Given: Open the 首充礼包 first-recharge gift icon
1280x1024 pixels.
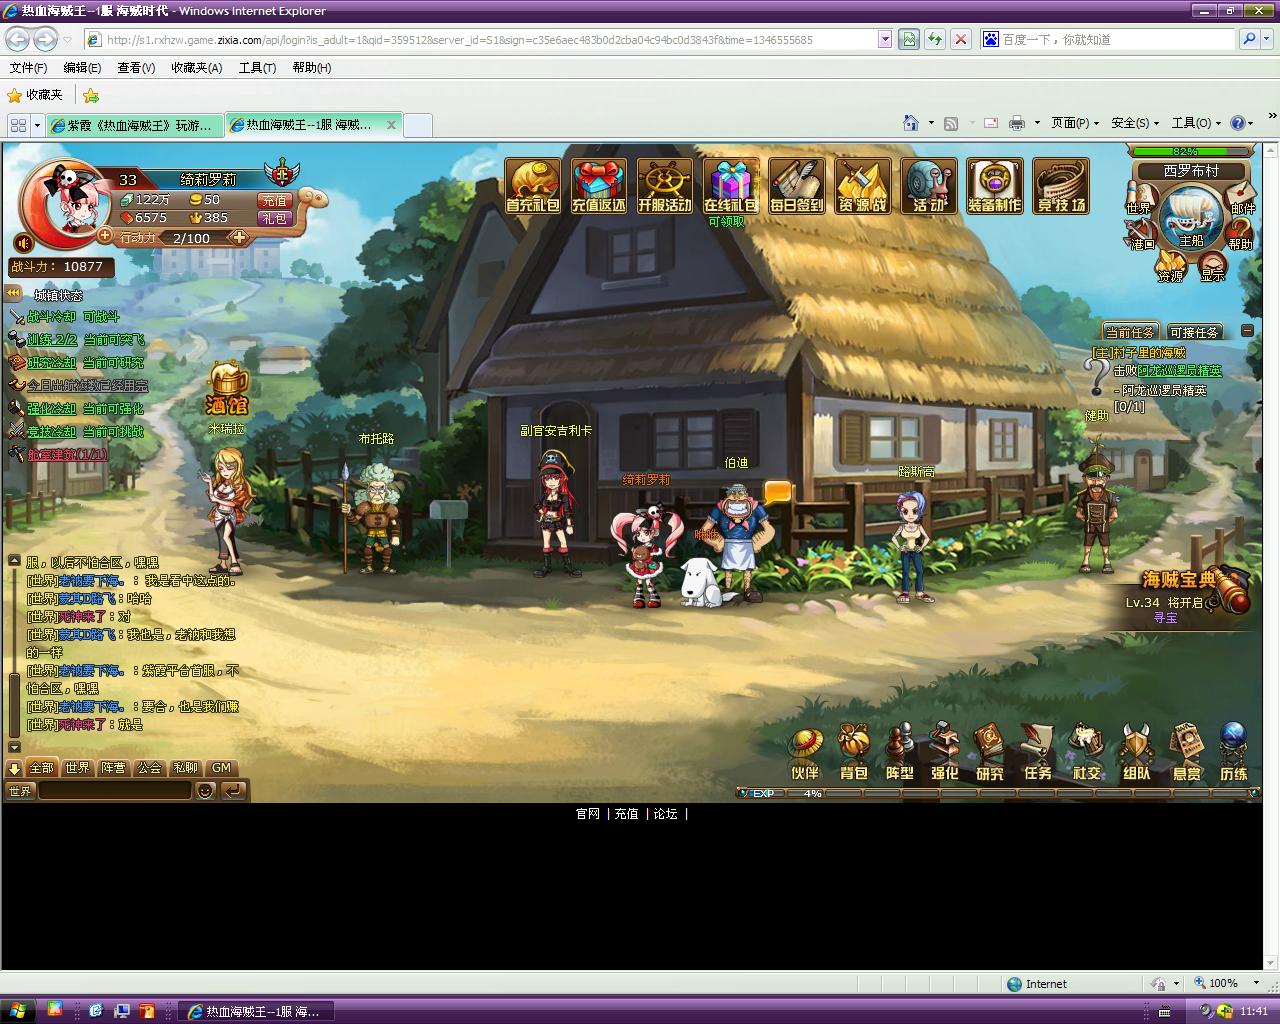Looking at the screenshot, I should click(x=532, y=186).
